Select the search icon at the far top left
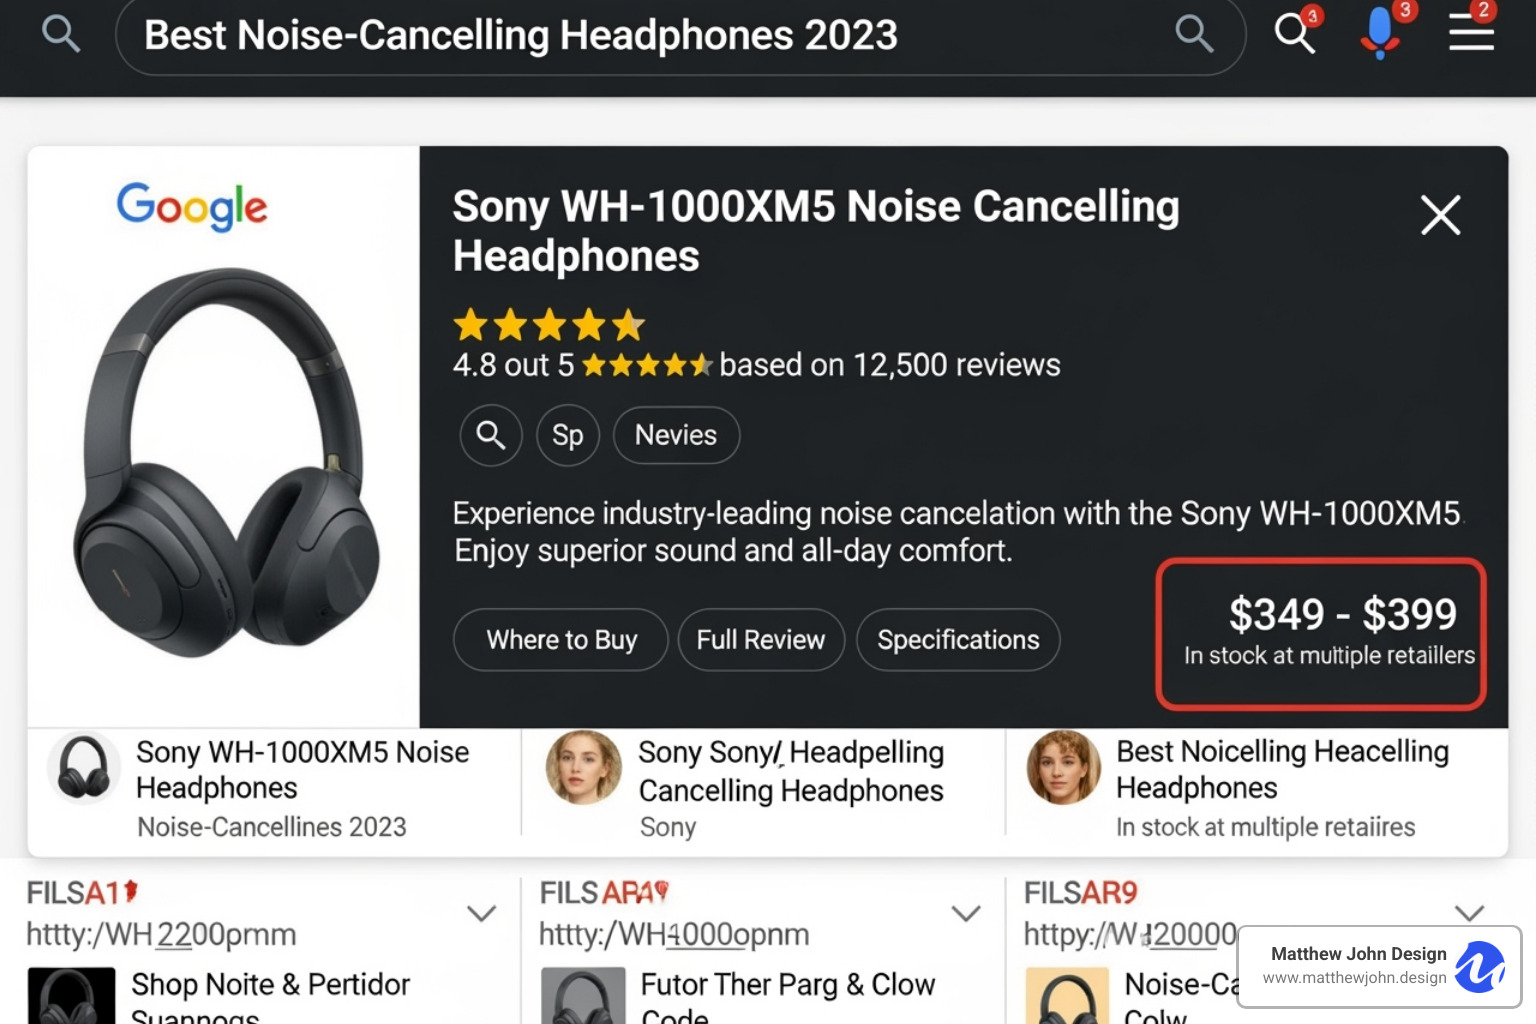The image size is (1536, 1024). pos(61,33)
